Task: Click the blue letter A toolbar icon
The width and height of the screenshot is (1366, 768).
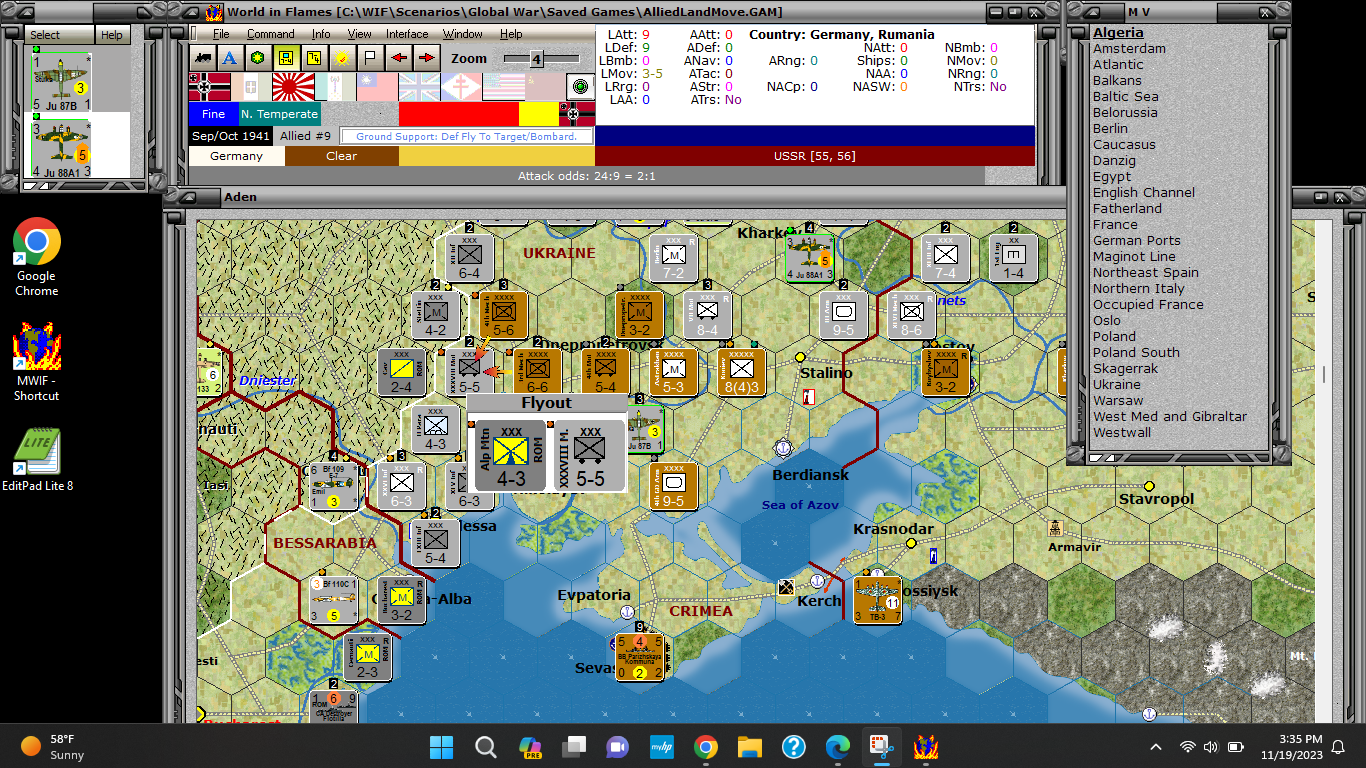Action: (x=230, y=58)
